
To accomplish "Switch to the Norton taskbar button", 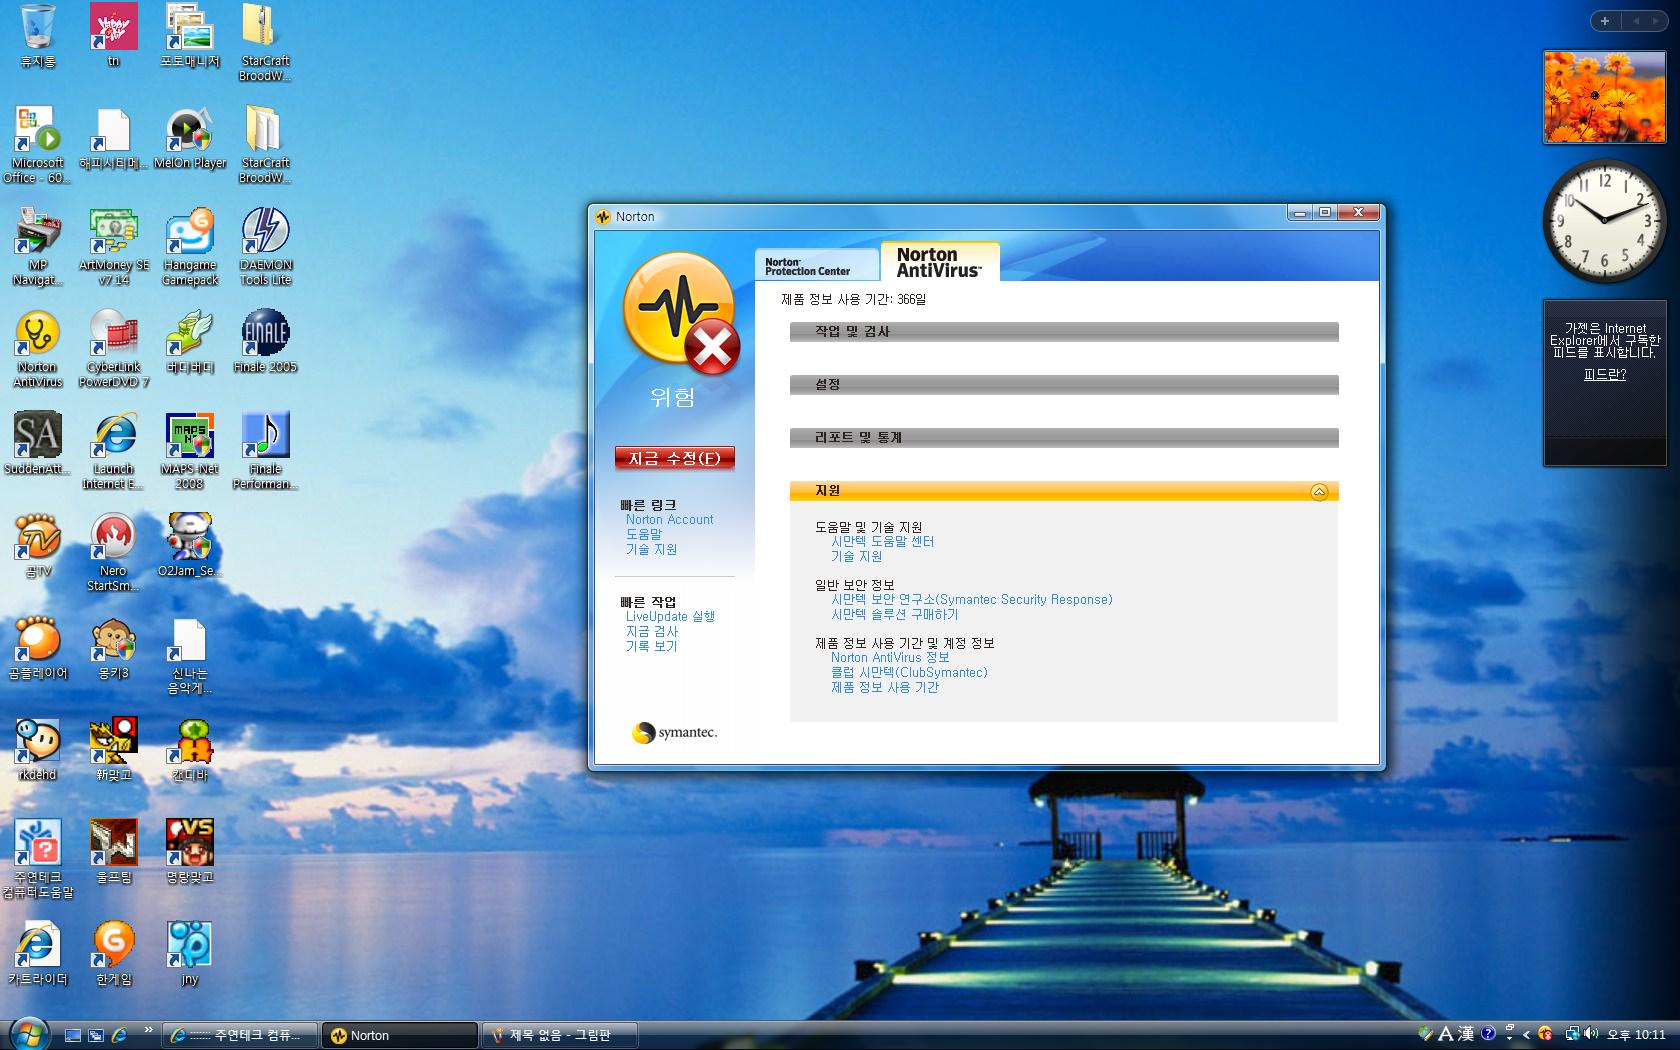I will click(x=400, y=1035).
